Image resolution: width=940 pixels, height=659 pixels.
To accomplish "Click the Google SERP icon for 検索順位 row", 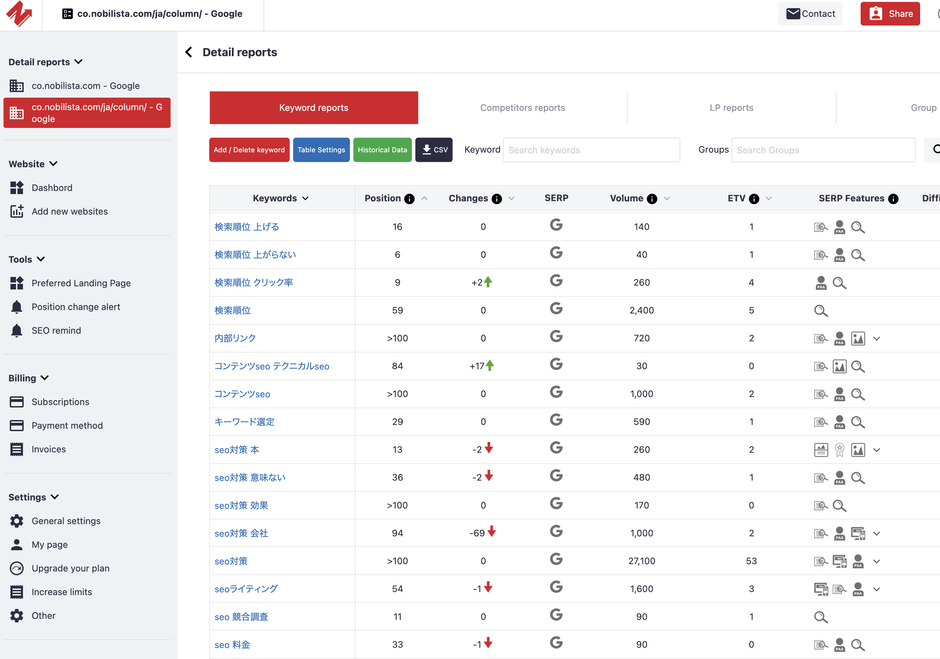I will [x=556, y=310].
